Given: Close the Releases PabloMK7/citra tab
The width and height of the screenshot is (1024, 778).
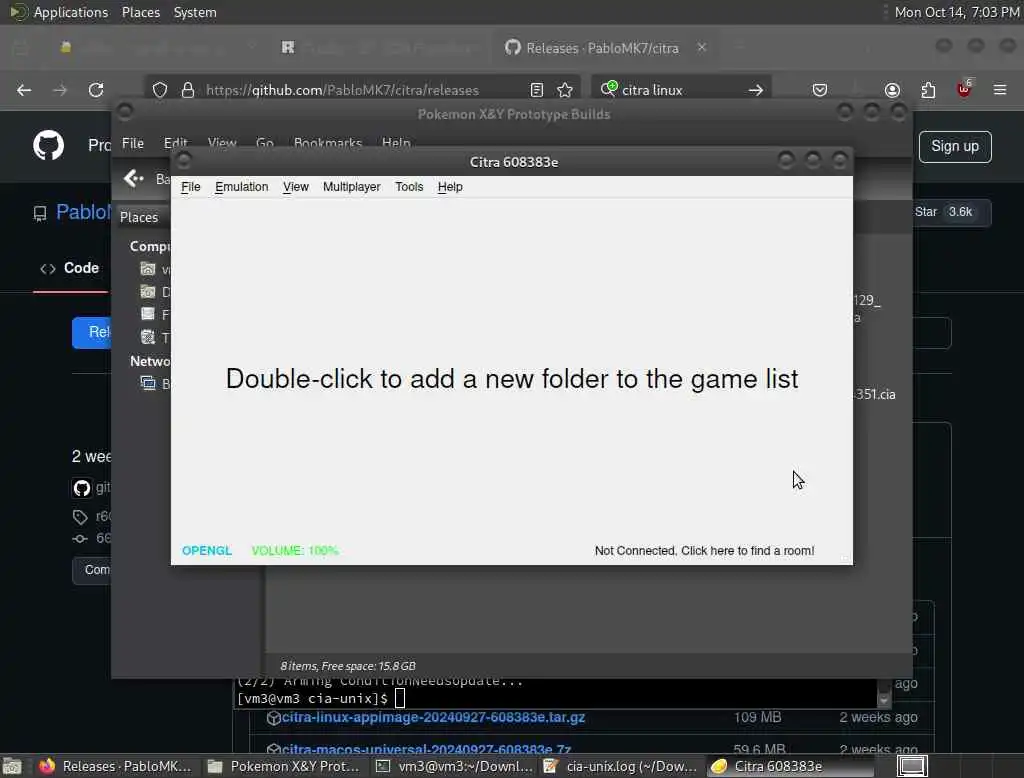Looking at the screenshot, I should (x=701, y=48).
